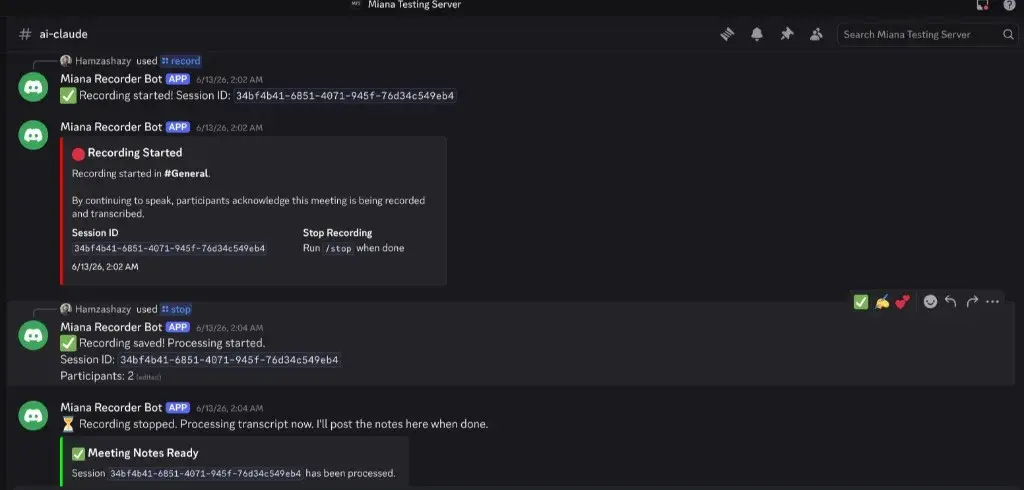Click the red circle icon in Recording Started embed
Image resolution: width=1024 pixels, height=490 pixels.
coord(78,154)
